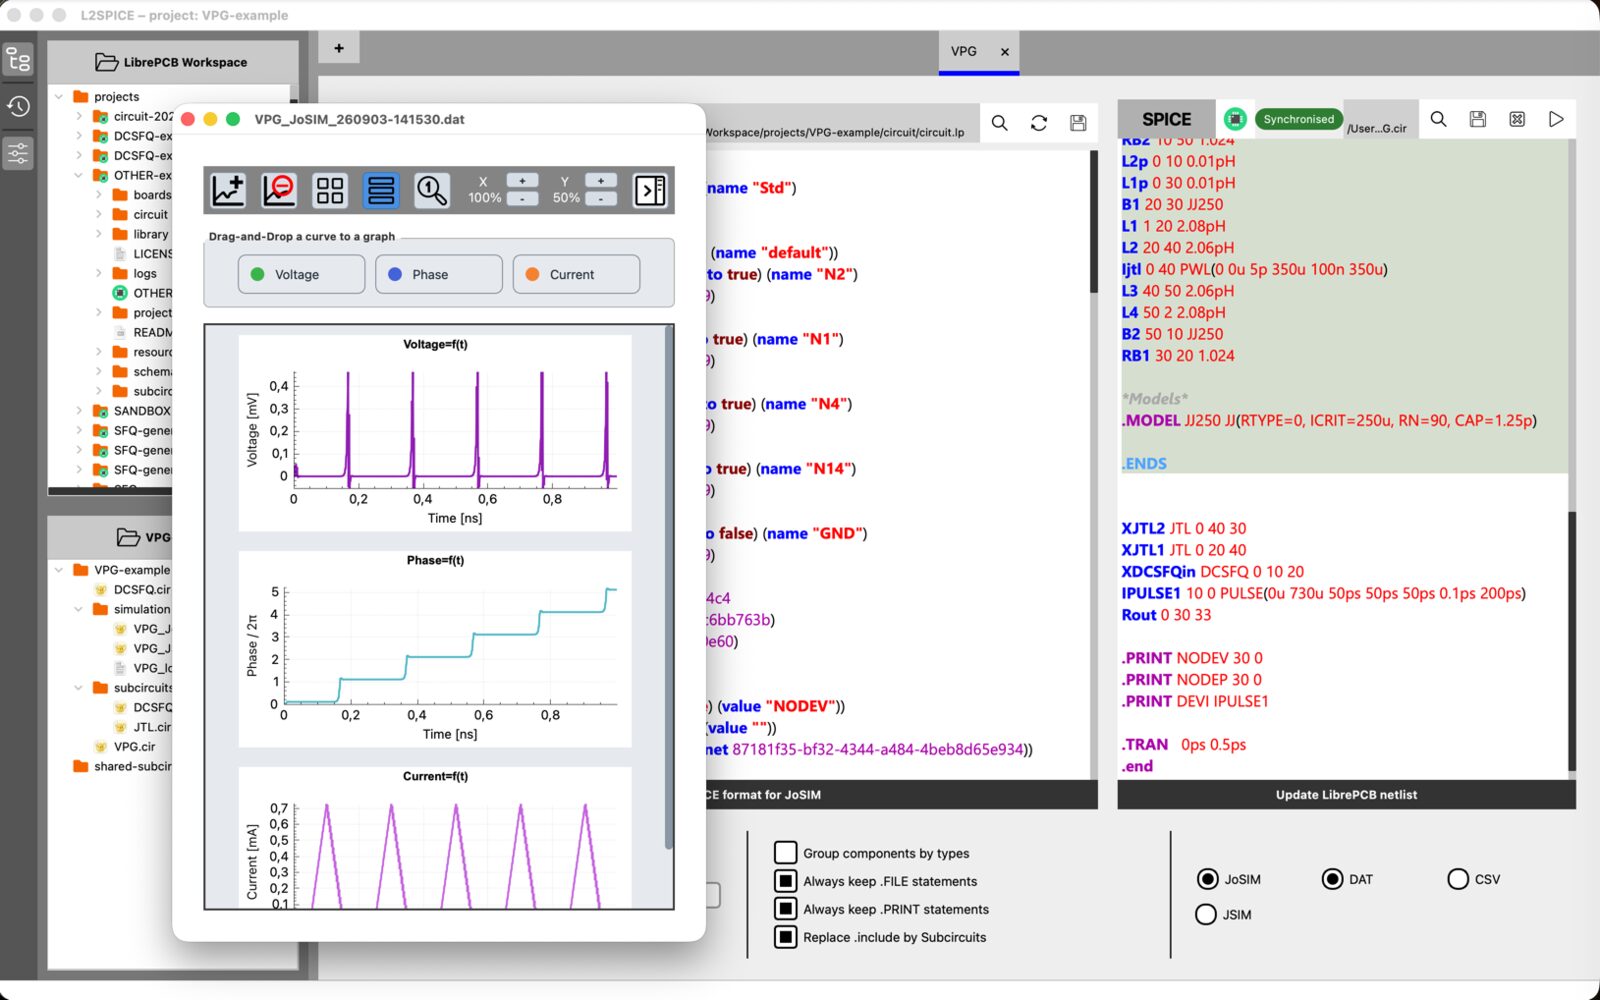Click the plot area vertical scrollbar

click(x=669, y=587)
